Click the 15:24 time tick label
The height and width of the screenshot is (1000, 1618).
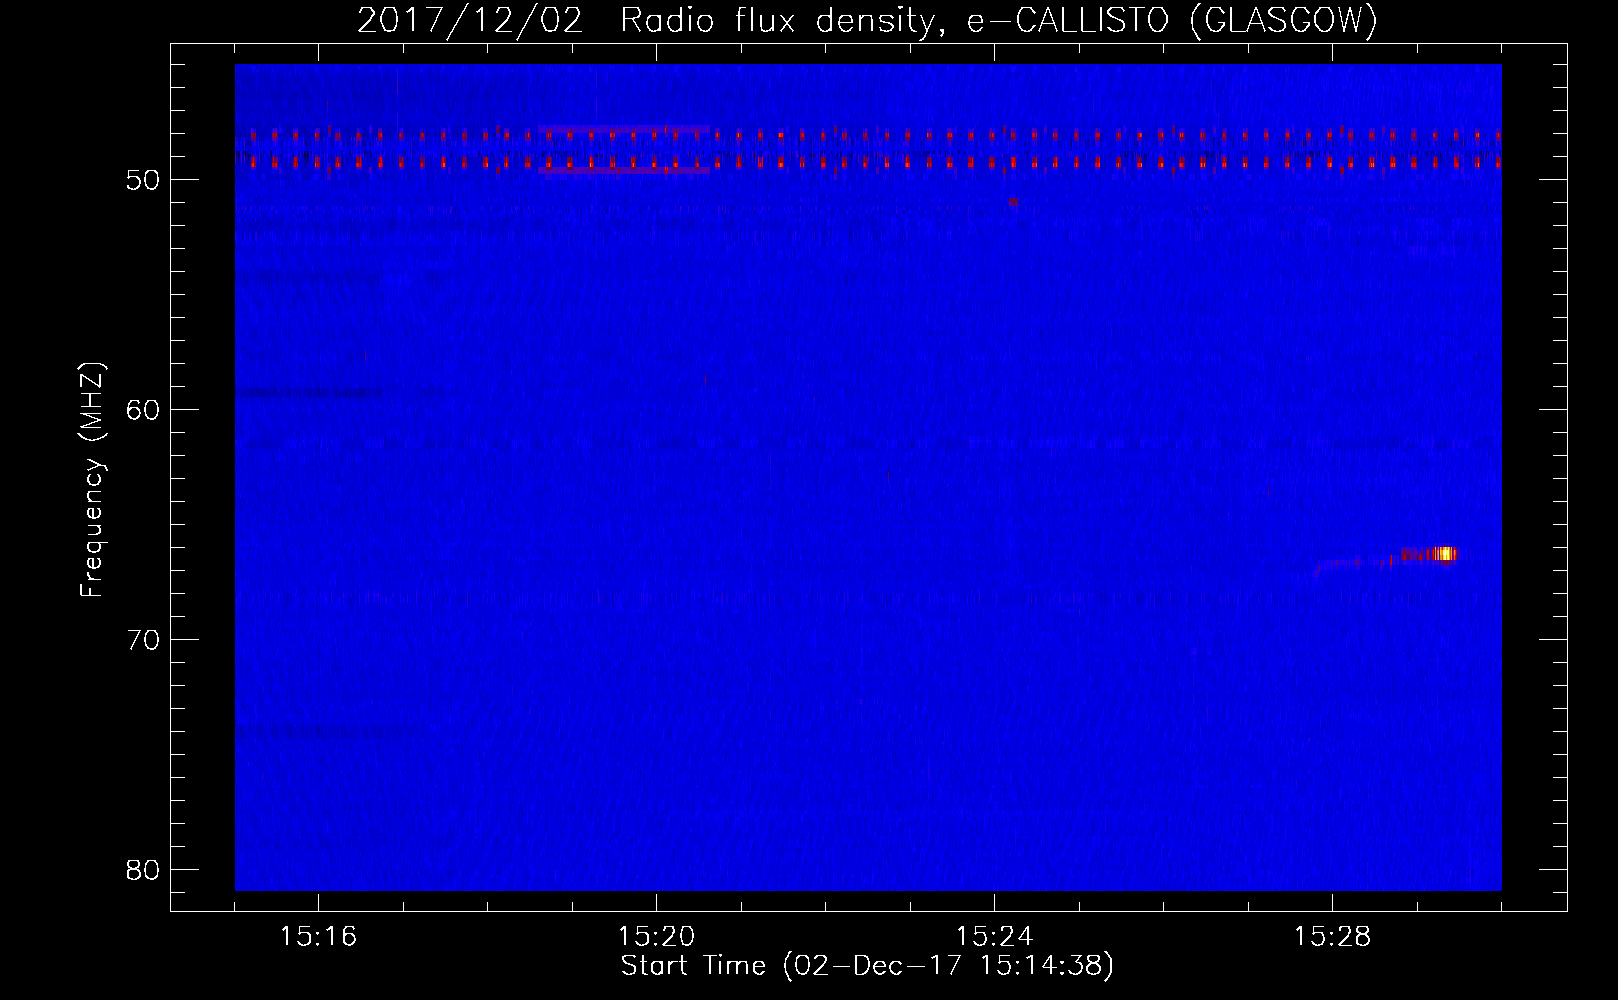994,937
